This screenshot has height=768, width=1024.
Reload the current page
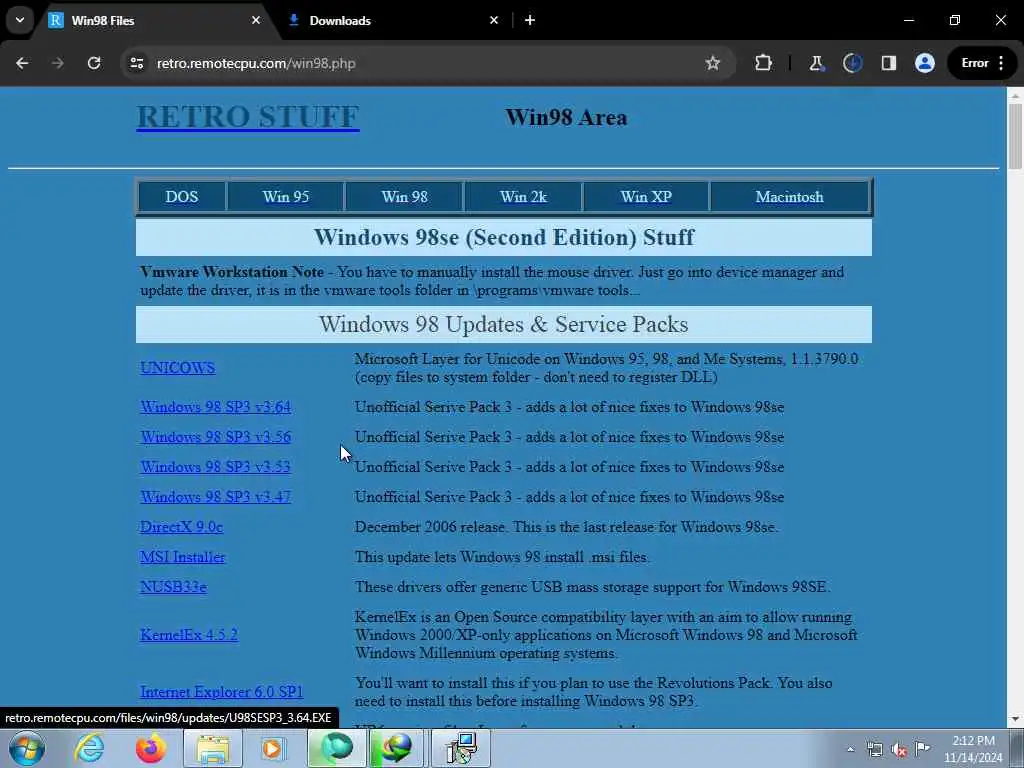coord(94,63)
